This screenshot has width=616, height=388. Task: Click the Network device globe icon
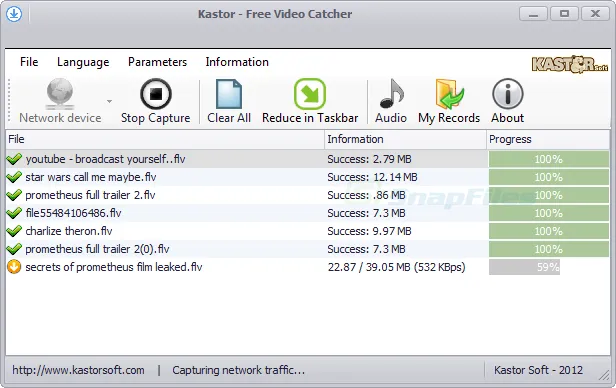pyautogui.click(x=60, y=93)
